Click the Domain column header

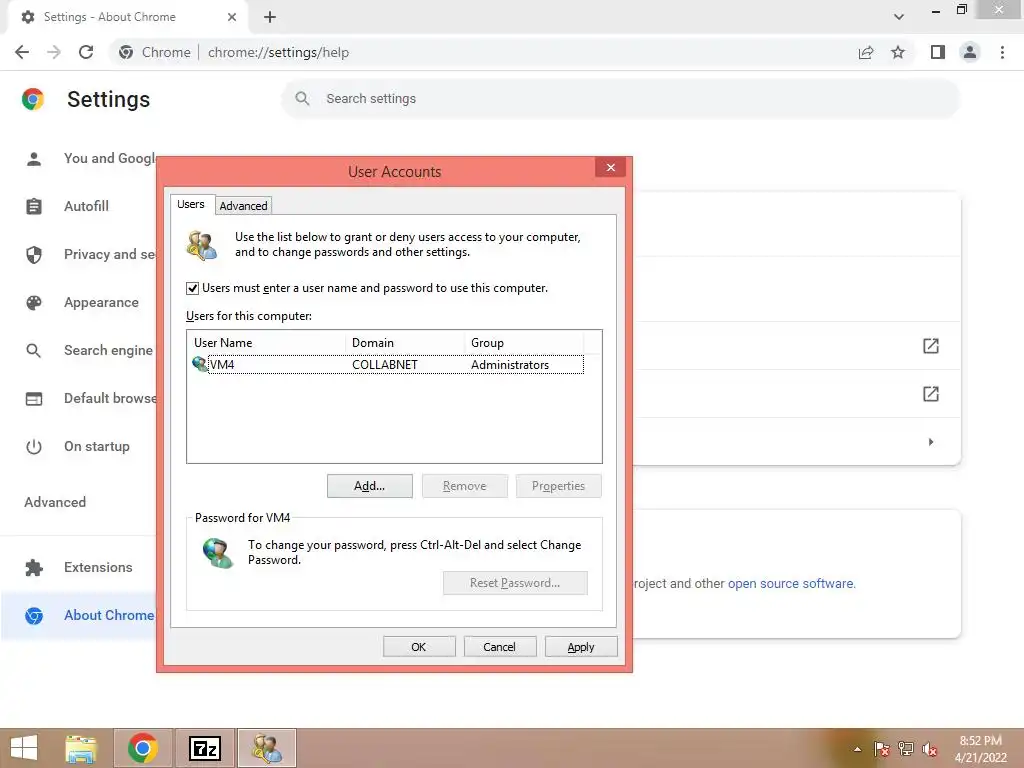click(405, 343)
